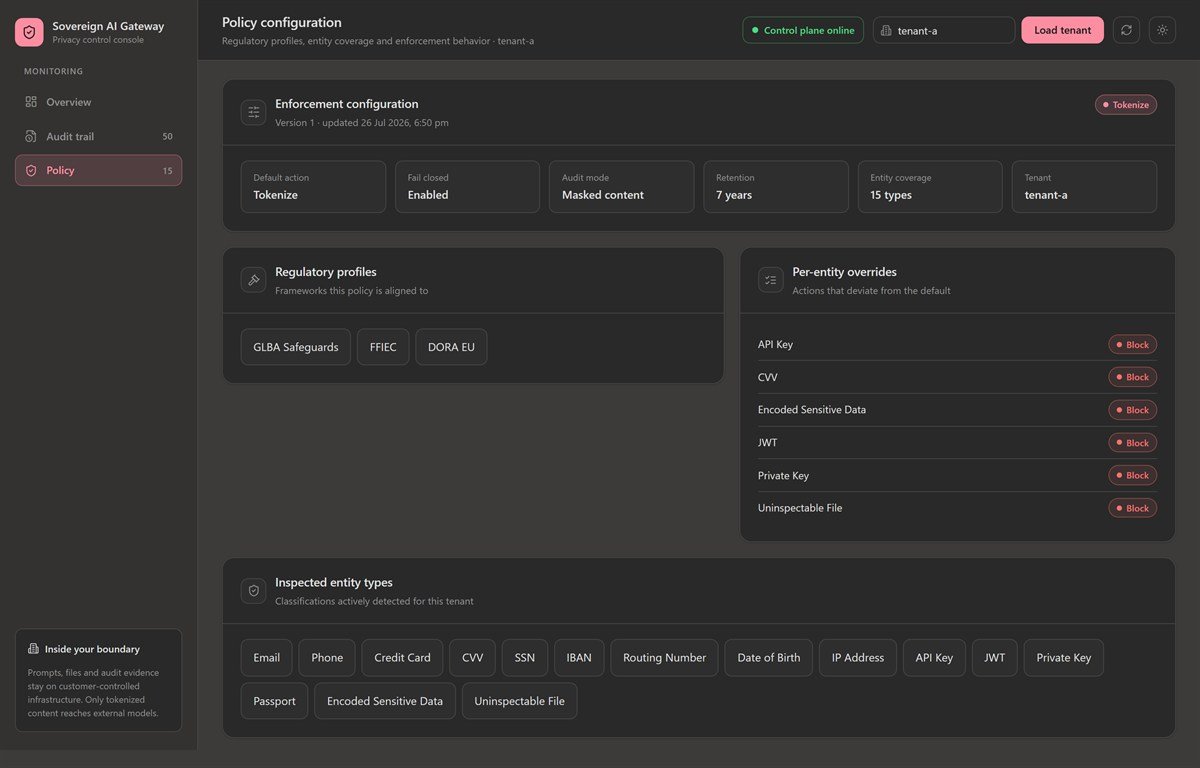Click the Control plane online status badge
Image resolution: width=1200 pixels, height=768 pixels.
803,30
